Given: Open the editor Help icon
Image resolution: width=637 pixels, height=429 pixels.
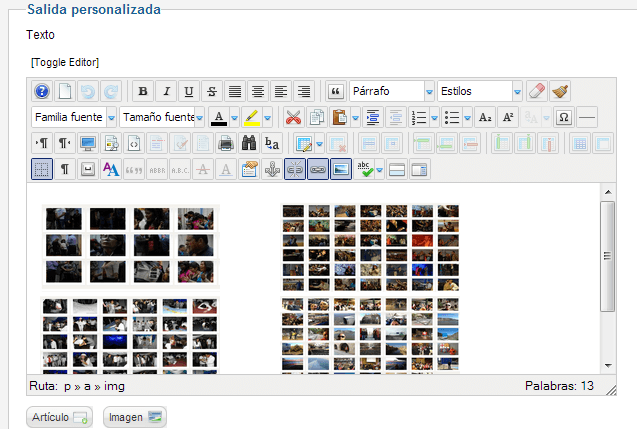Looking at the screenshot, I should click(x=42, y=91).
